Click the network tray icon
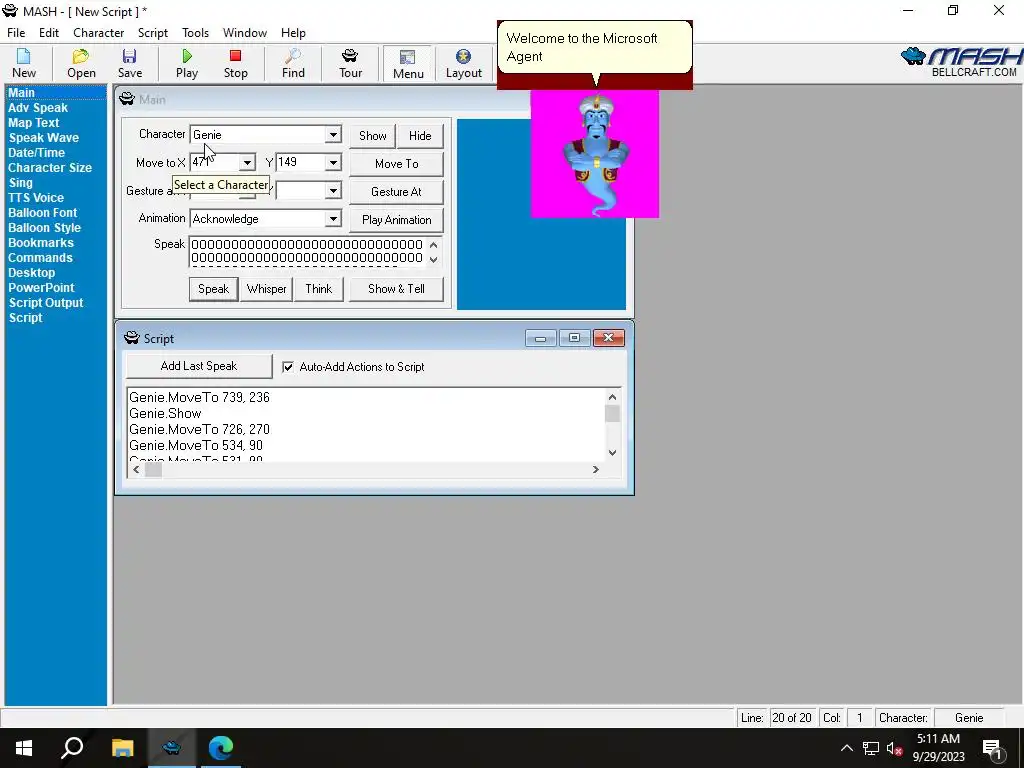The height and width of the screenshot is (768, 1024). (871, 748)
